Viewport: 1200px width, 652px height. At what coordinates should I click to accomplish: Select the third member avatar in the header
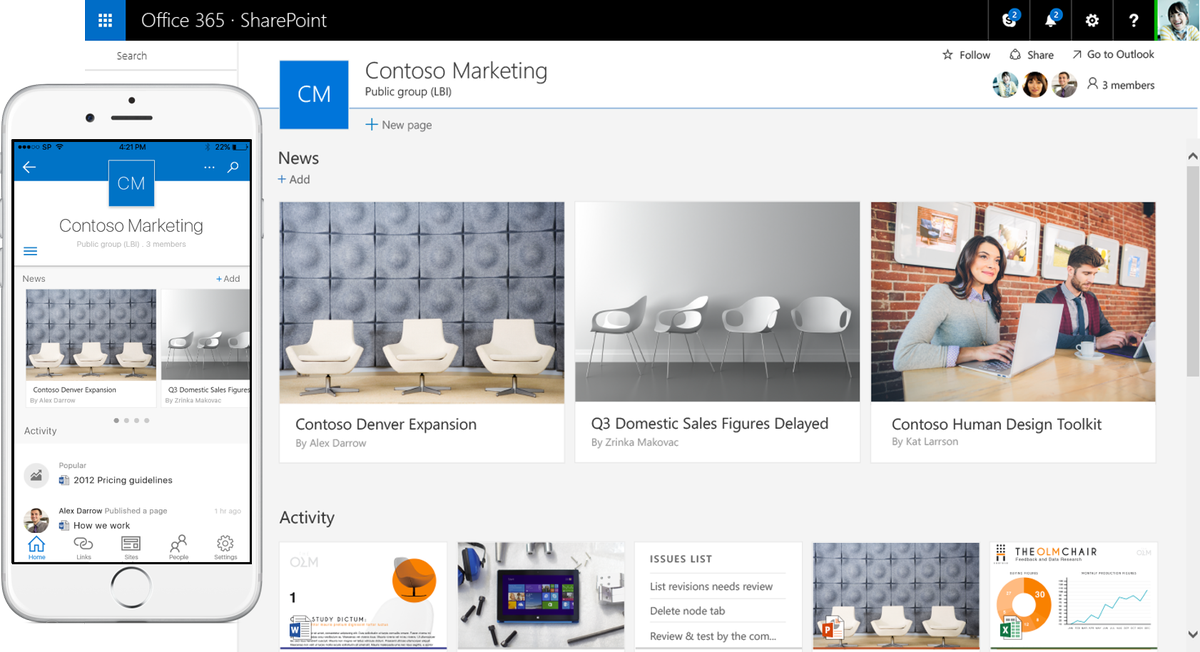pyautogui.click(x=1065, y=85)
